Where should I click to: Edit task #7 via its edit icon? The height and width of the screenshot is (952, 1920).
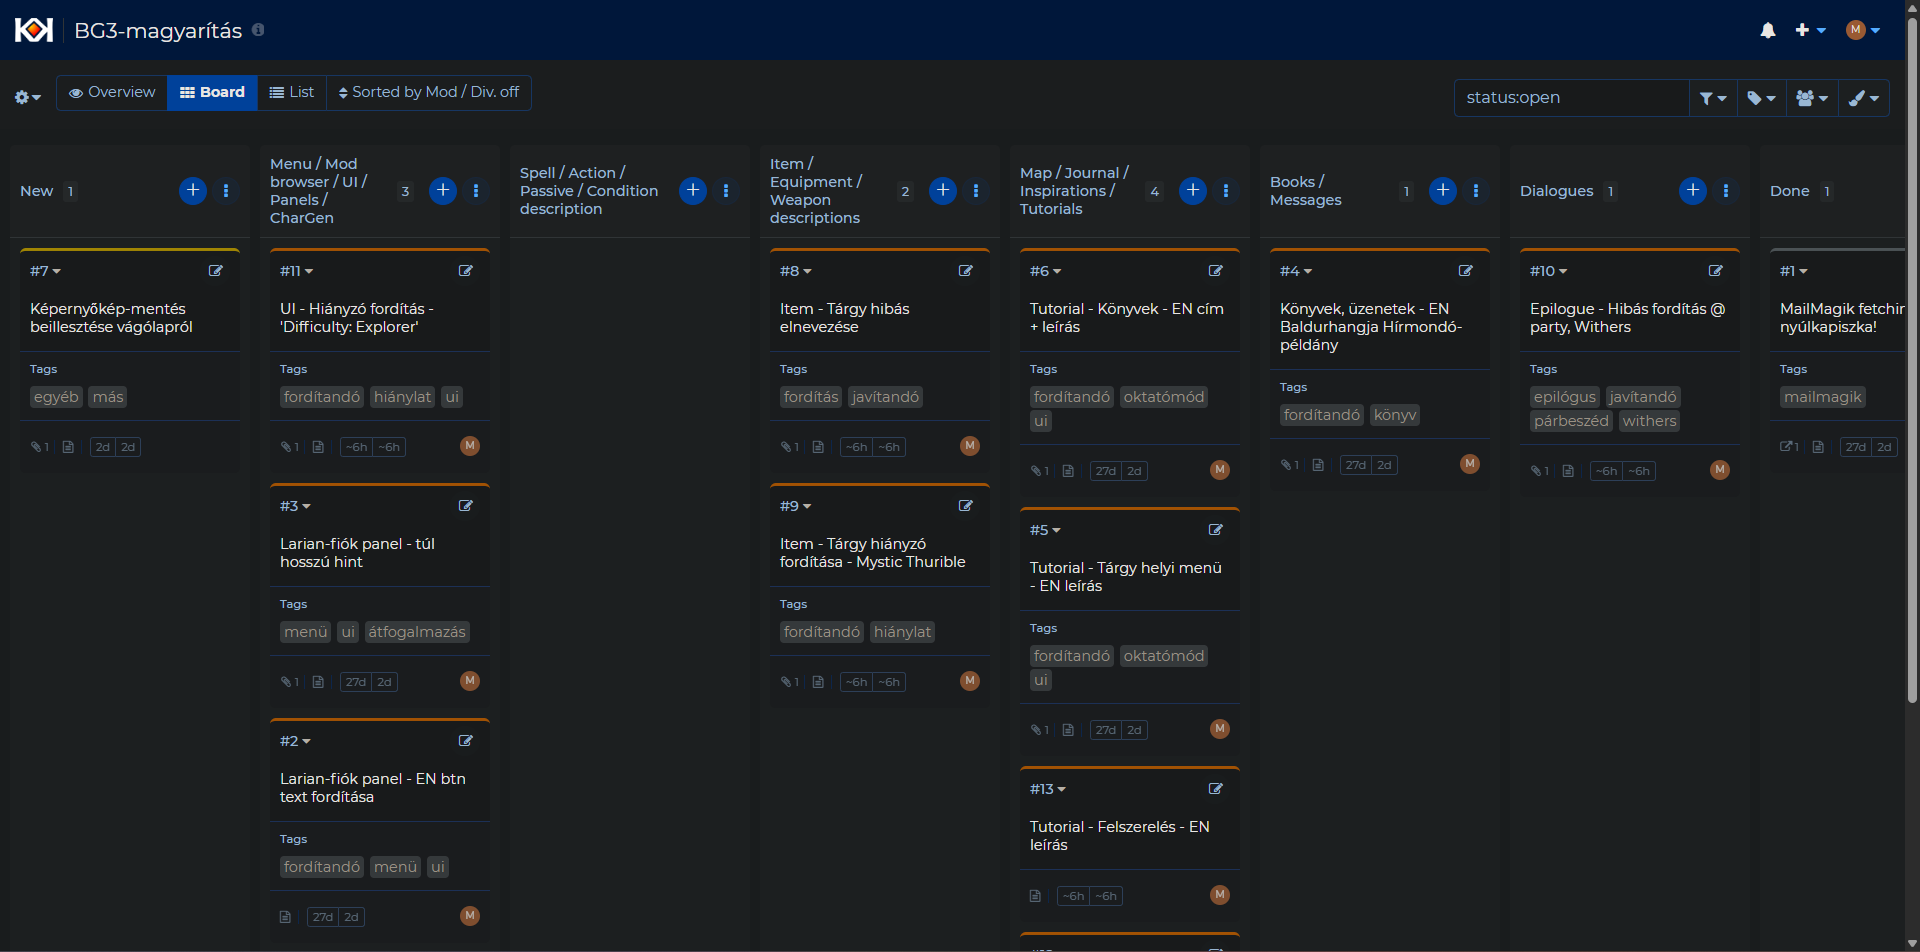pyautogui.click(x=216, y=271)
